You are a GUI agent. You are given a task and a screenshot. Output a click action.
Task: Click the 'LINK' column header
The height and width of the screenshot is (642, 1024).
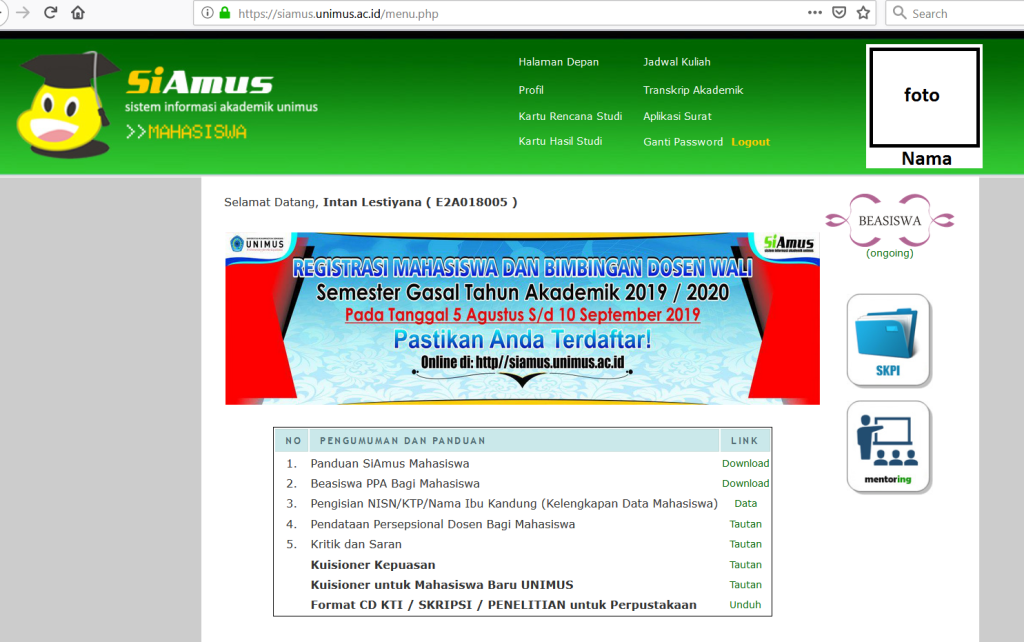pos(744,441)
